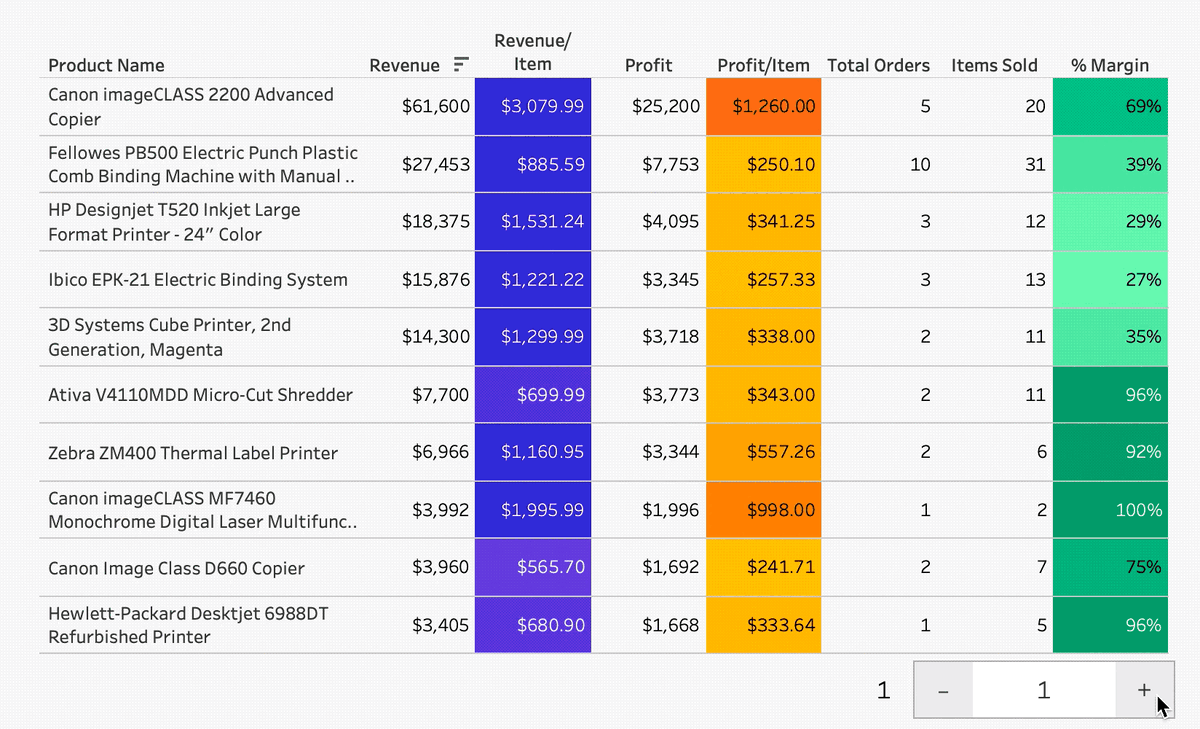Click the $61,600 revenue value
Image resolution: width=1200 pixels, height=729 pixels.
click(435, 106)
